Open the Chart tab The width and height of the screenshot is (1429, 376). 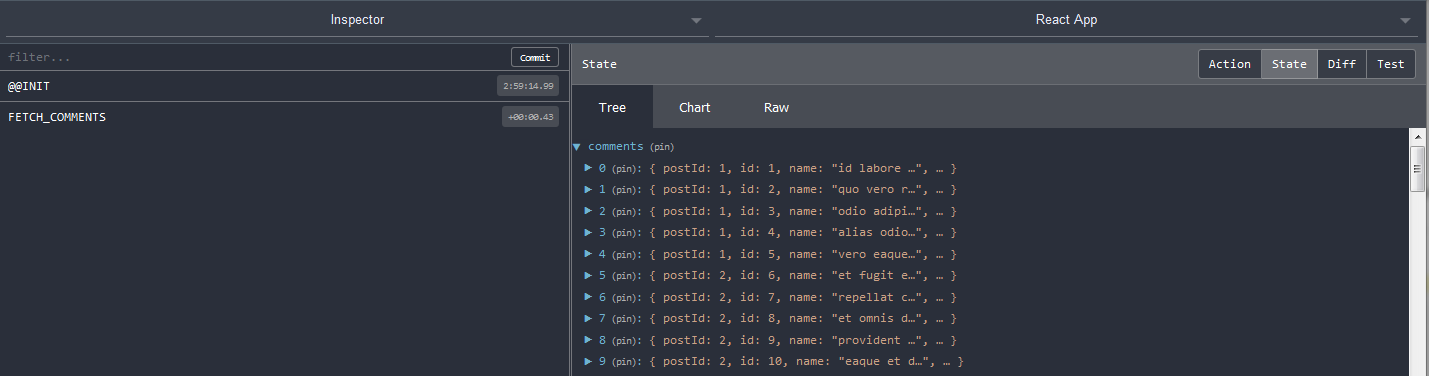(694, 107)
